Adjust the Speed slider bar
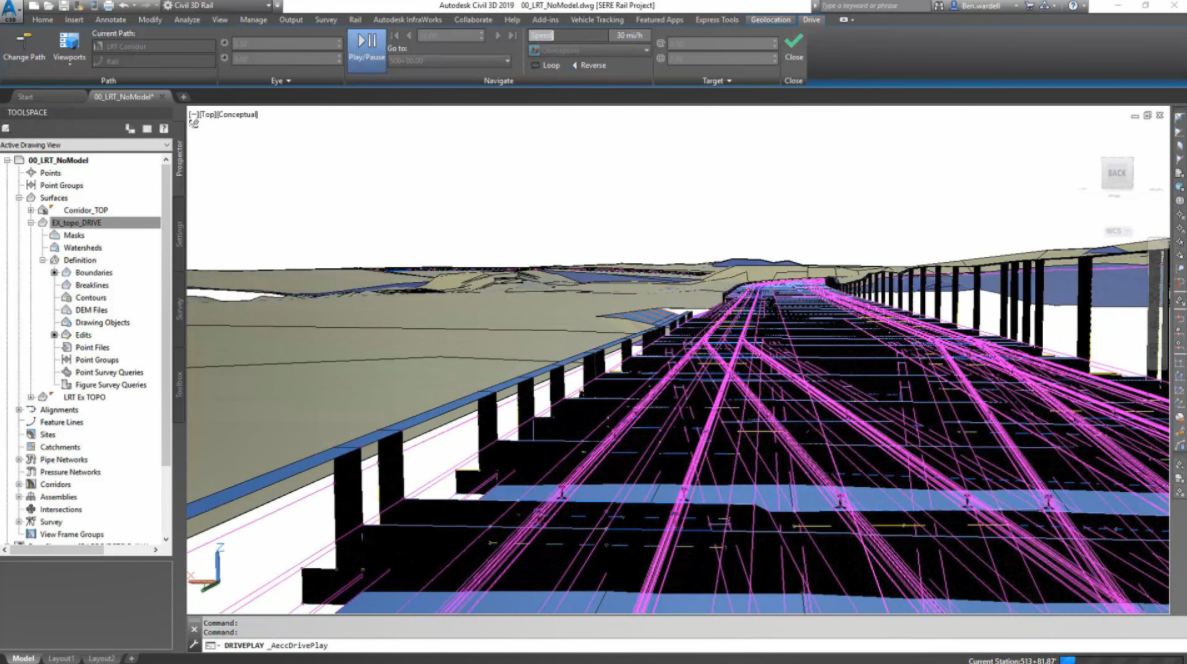 coord(568,35)
